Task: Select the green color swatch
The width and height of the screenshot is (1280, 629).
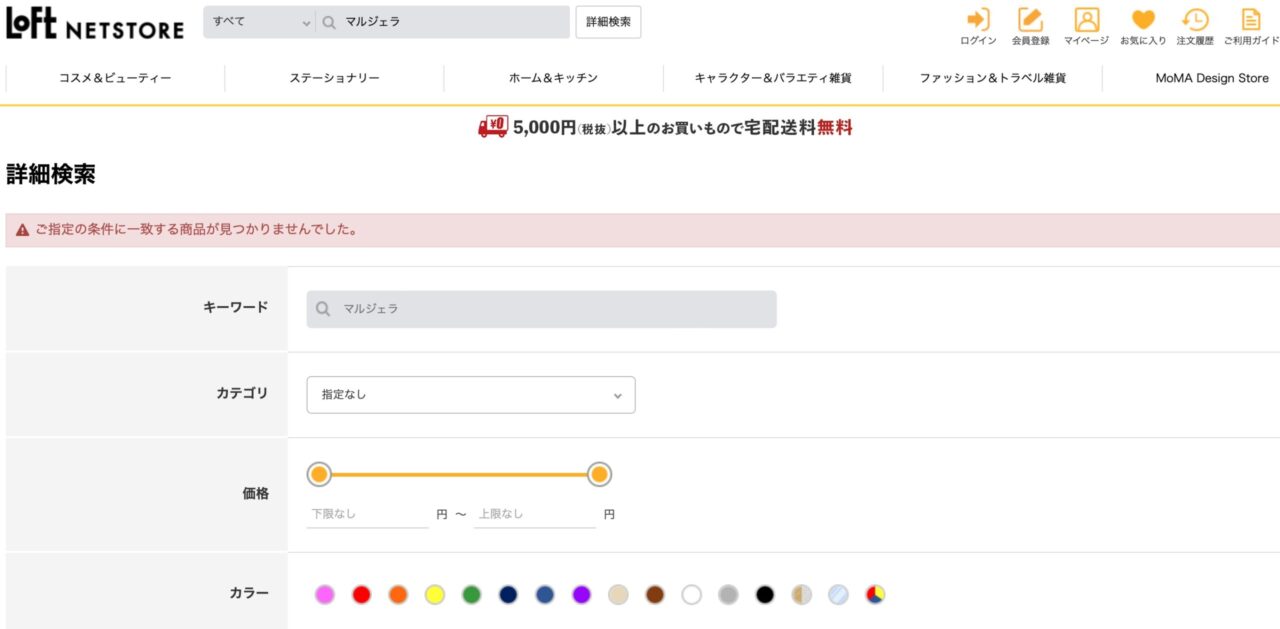Action: pos(472,595)
